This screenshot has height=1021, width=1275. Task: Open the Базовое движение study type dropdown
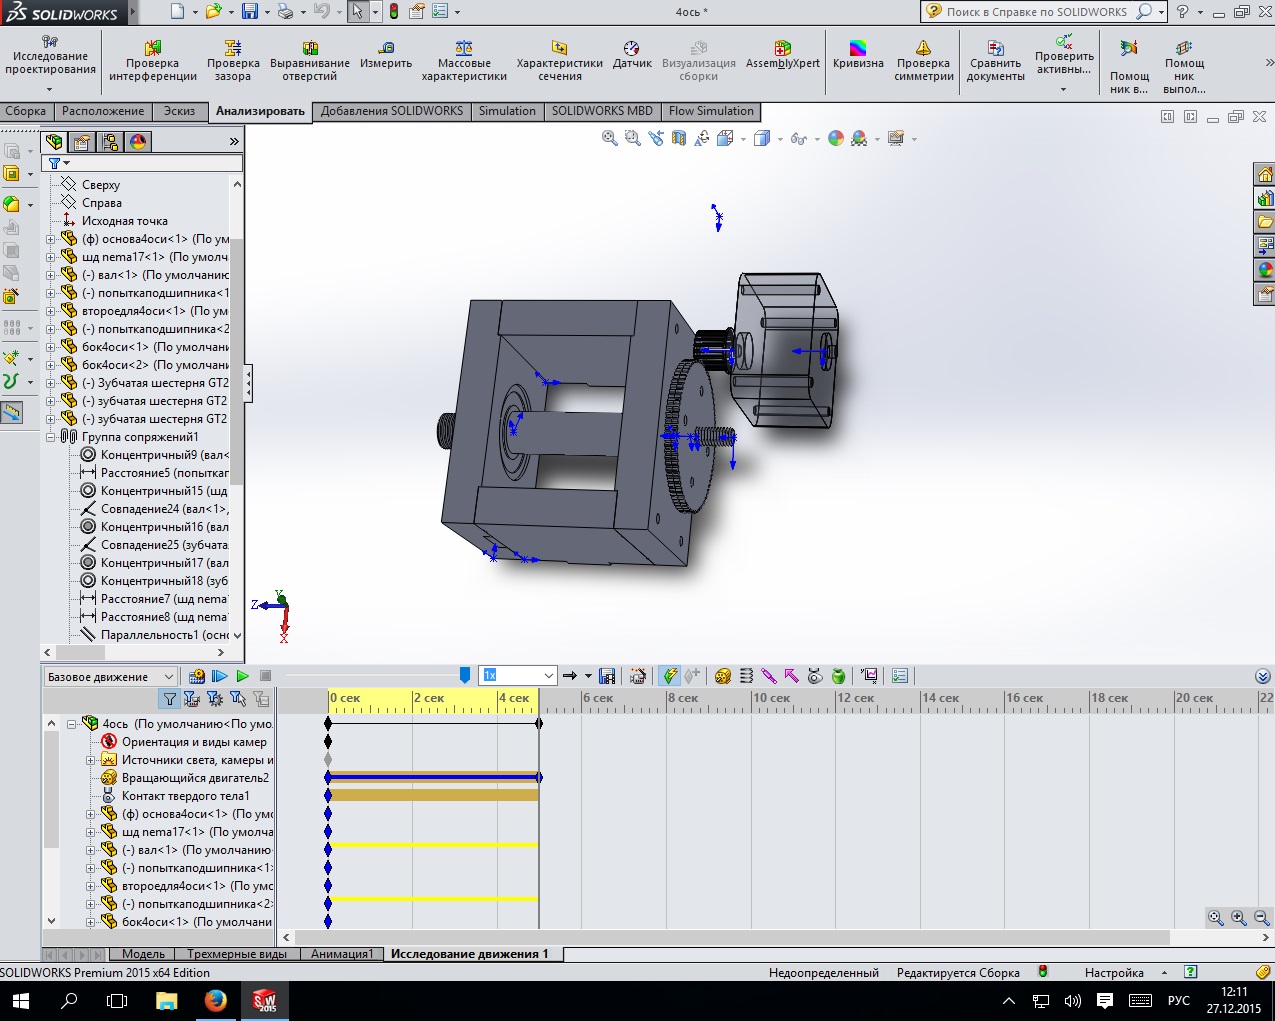(x=111, y=677)
